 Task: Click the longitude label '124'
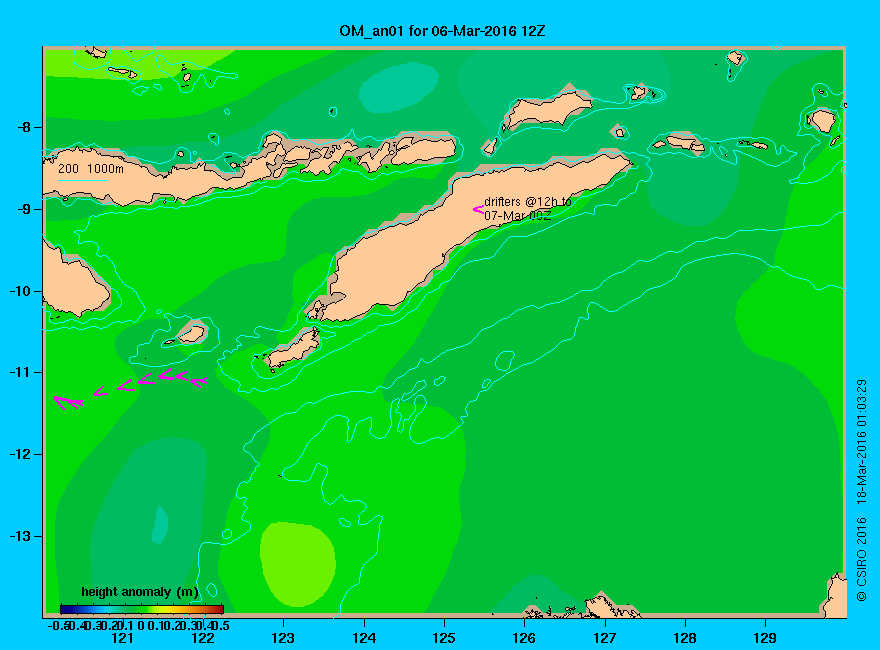pos(364,638)
